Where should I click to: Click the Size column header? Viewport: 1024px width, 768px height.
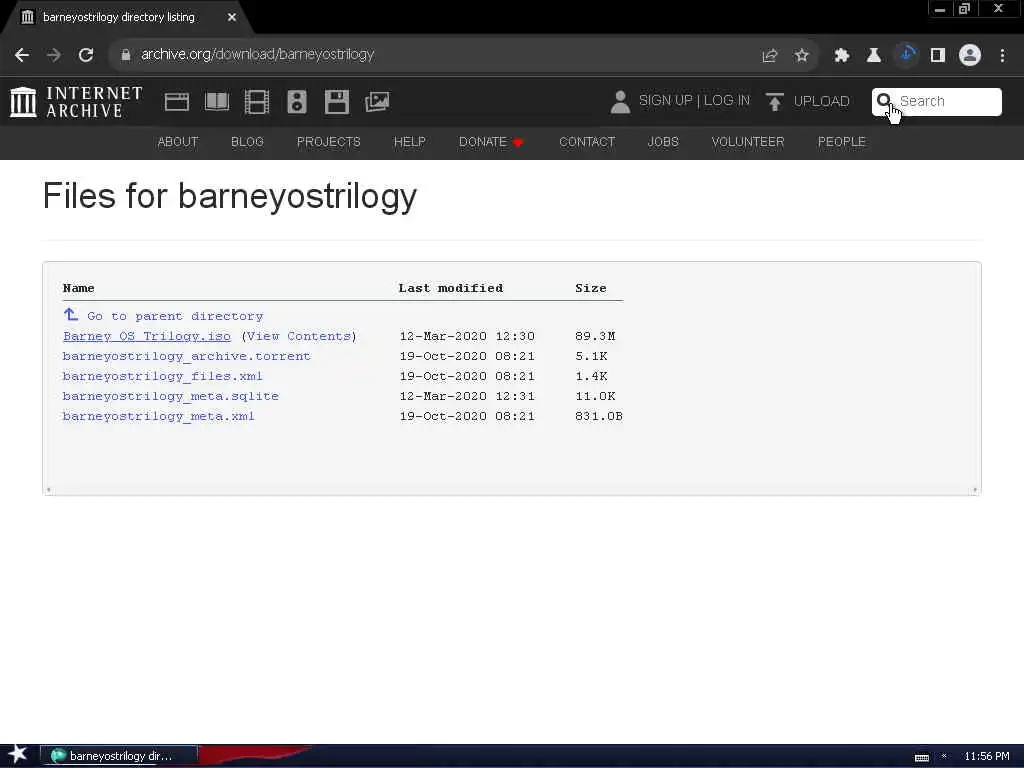click(x=590, y=288)
